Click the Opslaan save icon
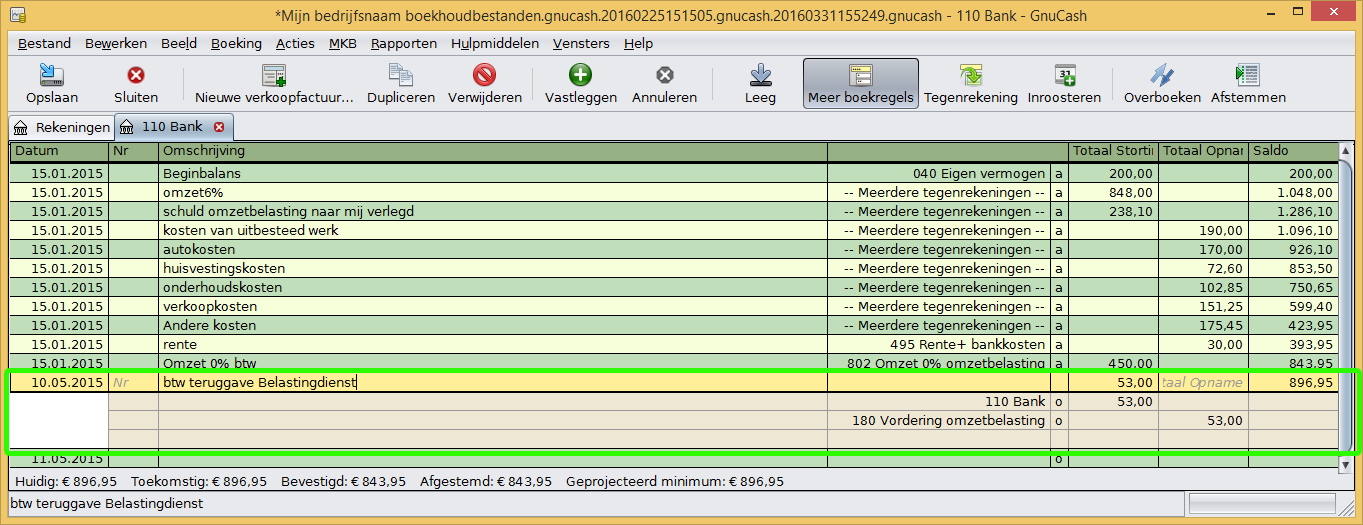The height and width of the screenshot is (525, 1363). pyautogui.click(x=52, y=75)
